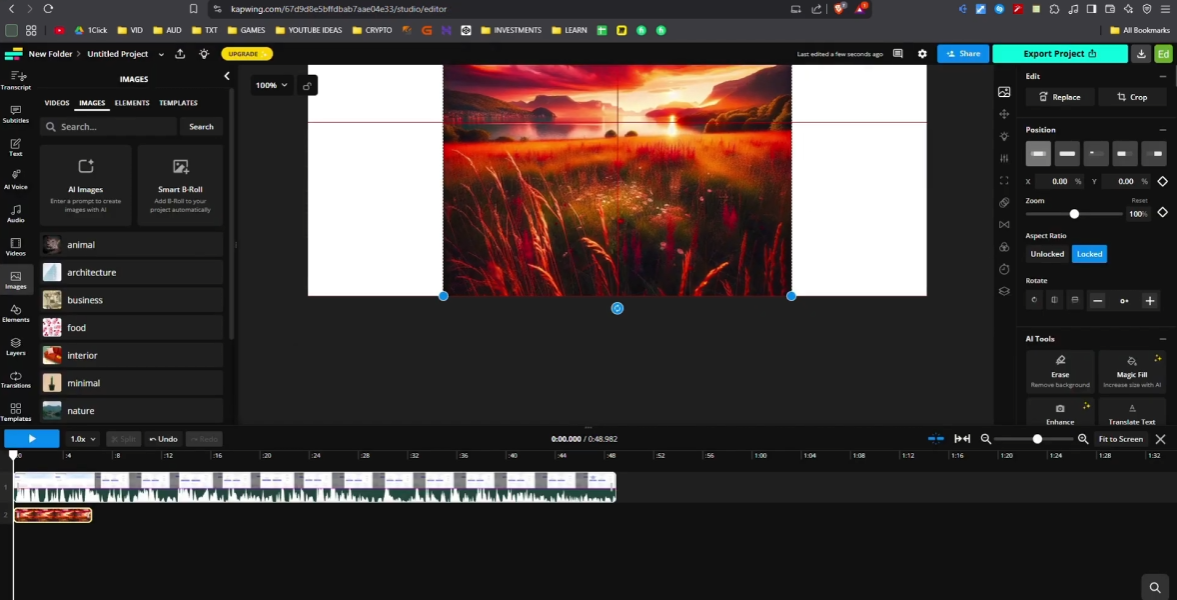The width and height of the screenshot is (1177, 600).
Task: Open the Audio panel
Action: [16, 214]
